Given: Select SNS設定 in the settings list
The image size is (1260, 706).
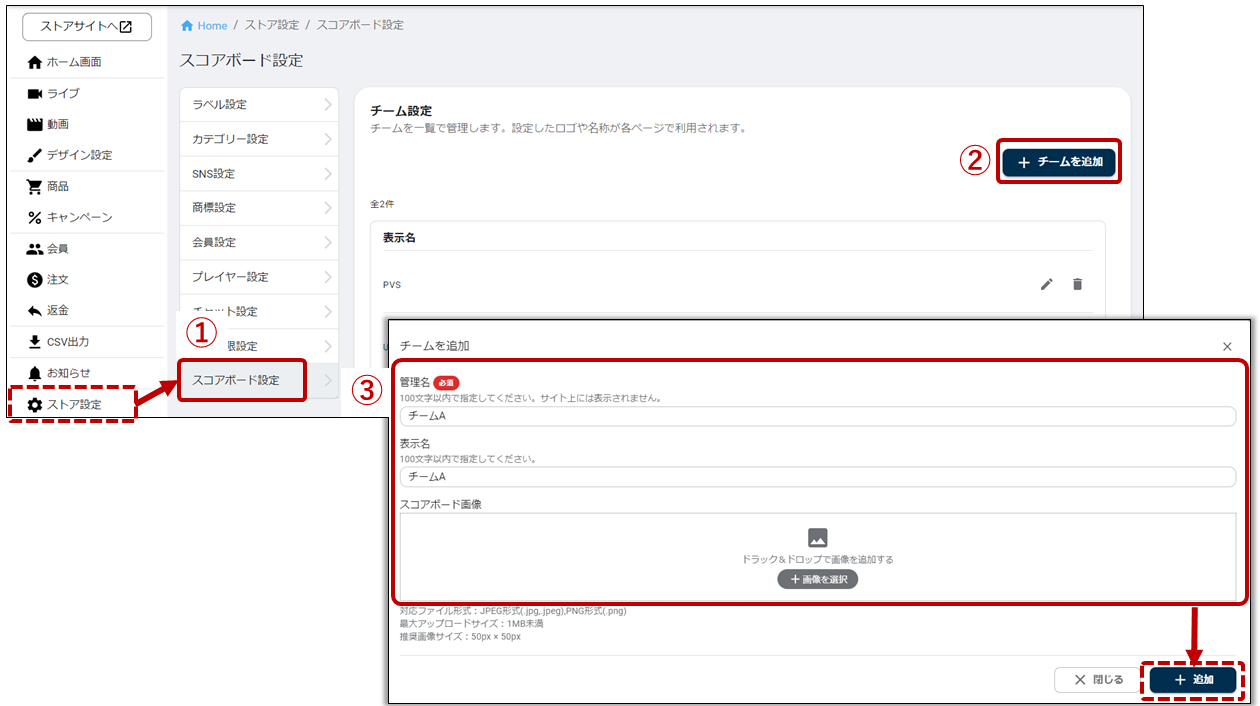Looking at the screenshot, I should click(260, 173).
